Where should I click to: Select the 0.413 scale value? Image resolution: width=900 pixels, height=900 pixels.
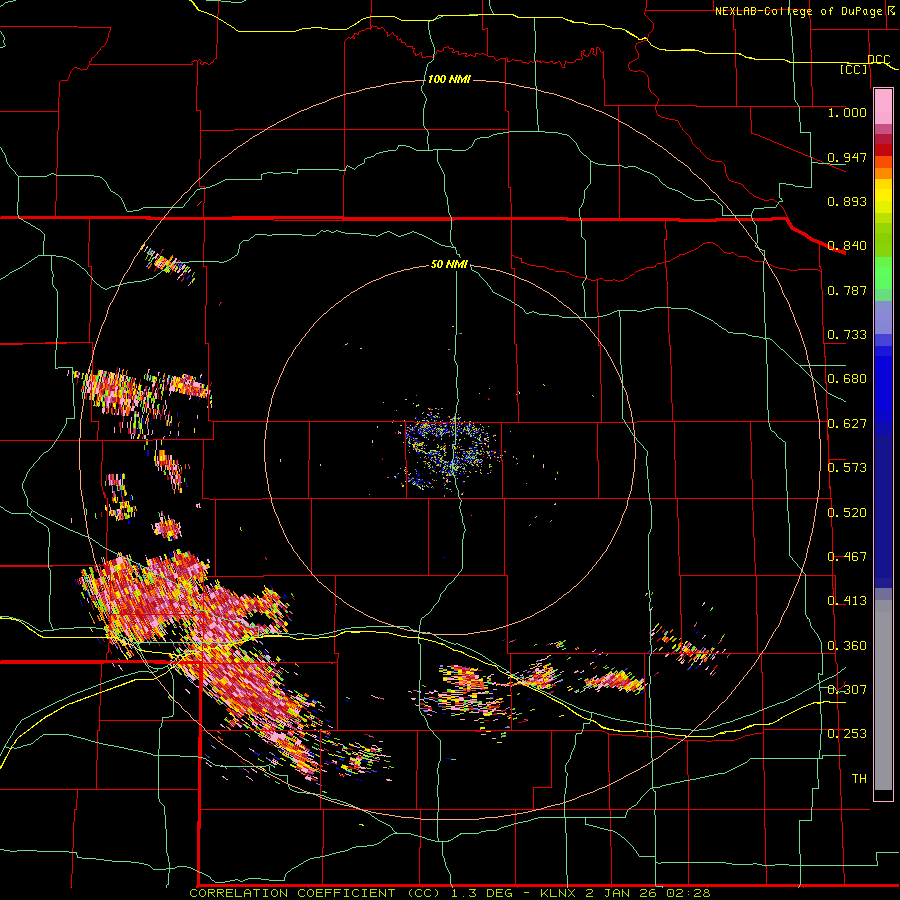[x=847, y=601]
